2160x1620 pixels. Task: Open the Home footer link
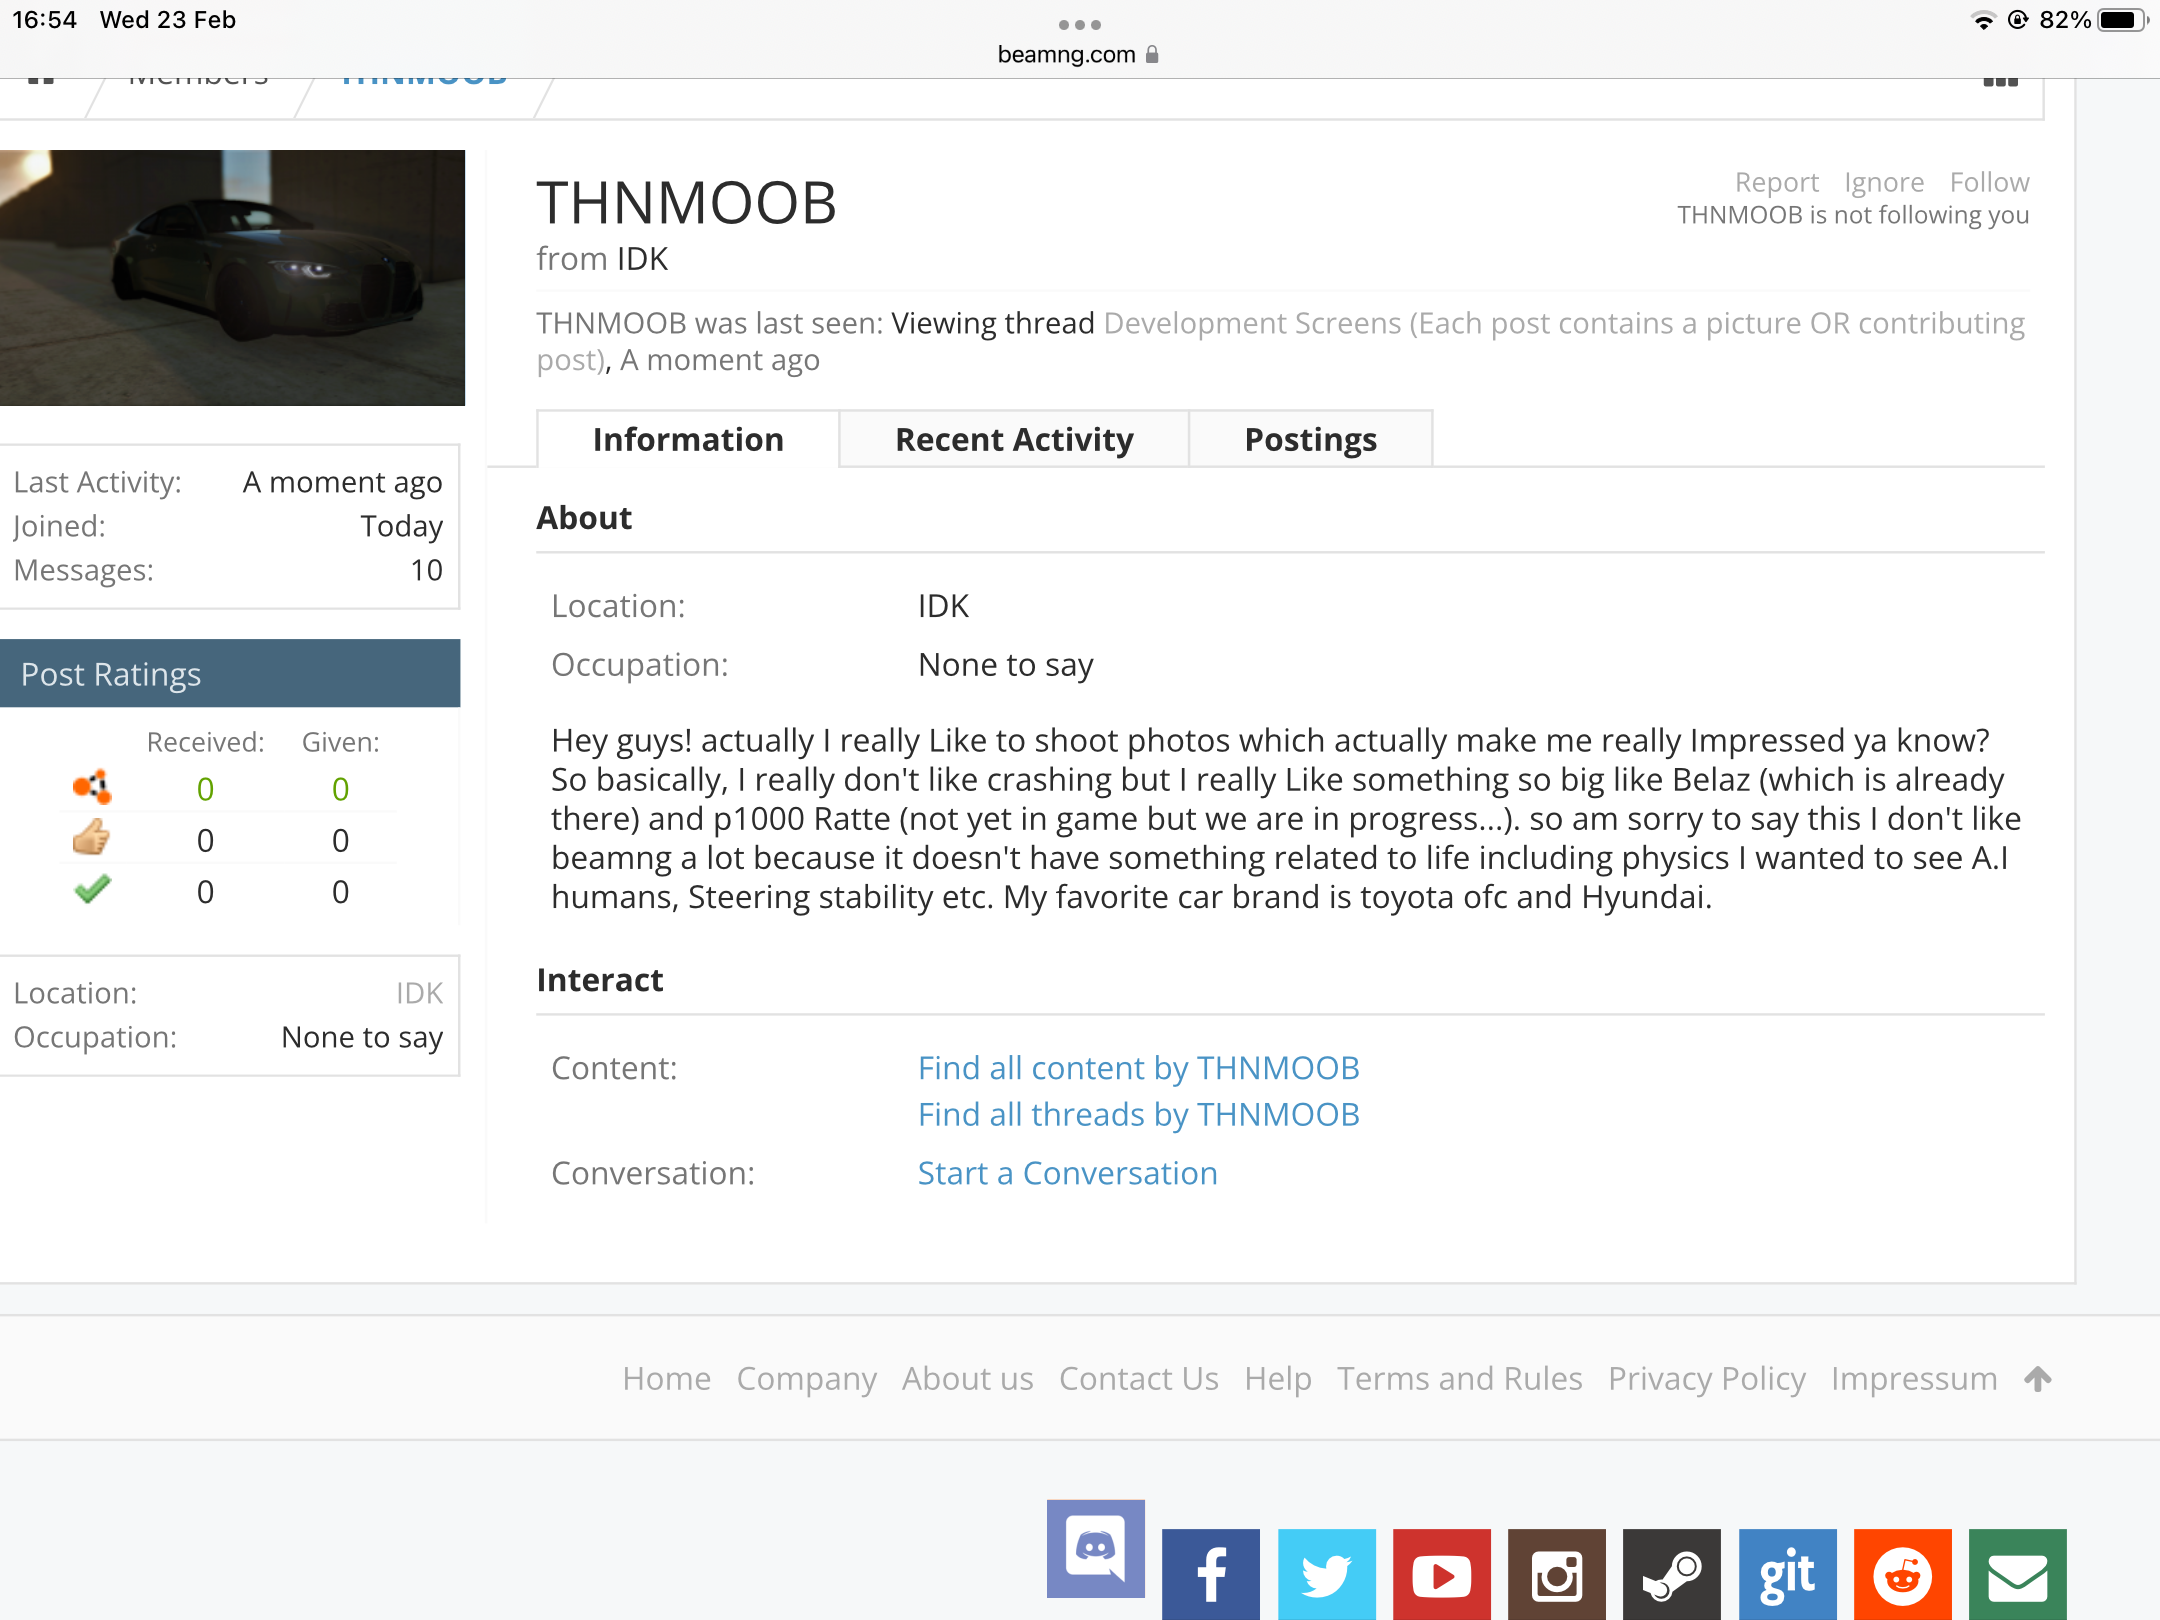point(666,1379)
